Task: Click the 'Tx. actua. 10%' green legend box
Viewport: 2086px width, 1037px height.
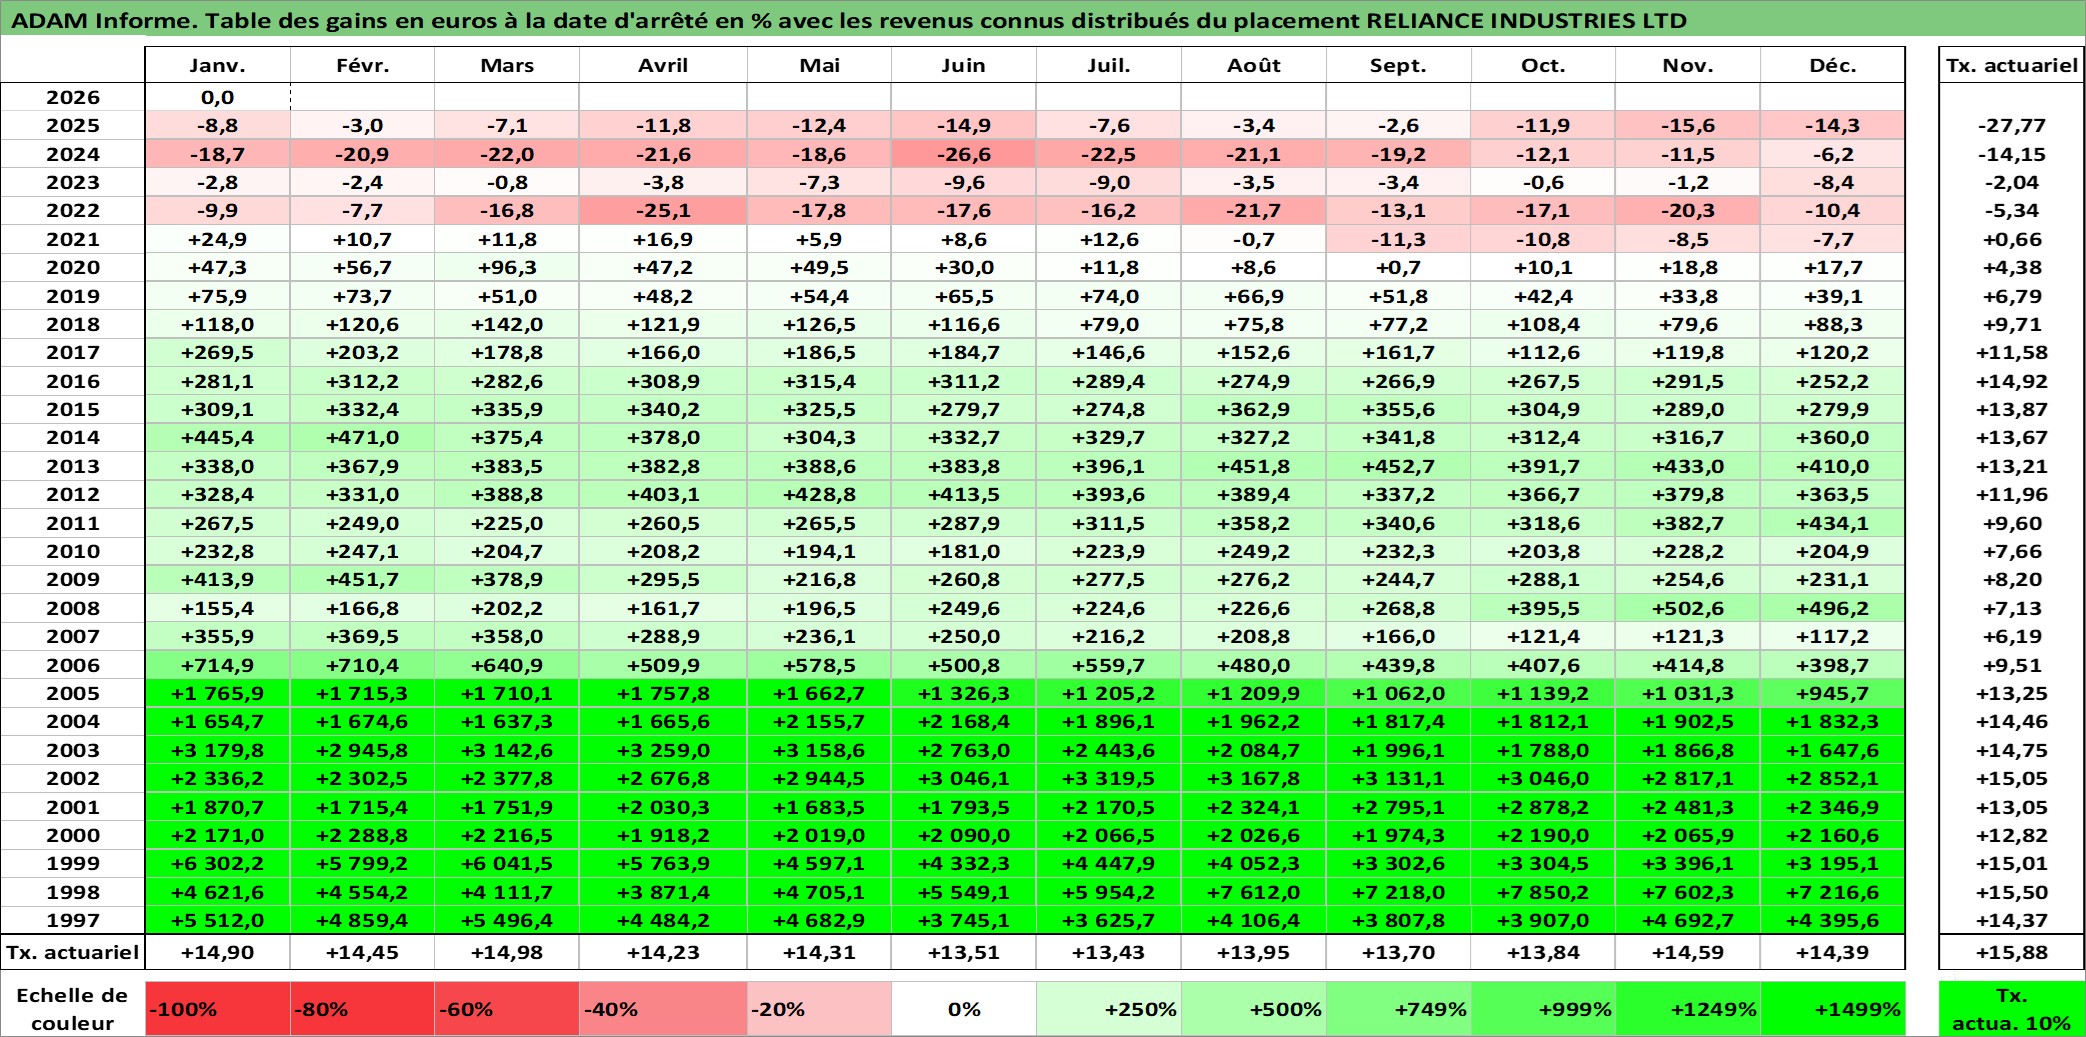Action: click(2011, 1009)
